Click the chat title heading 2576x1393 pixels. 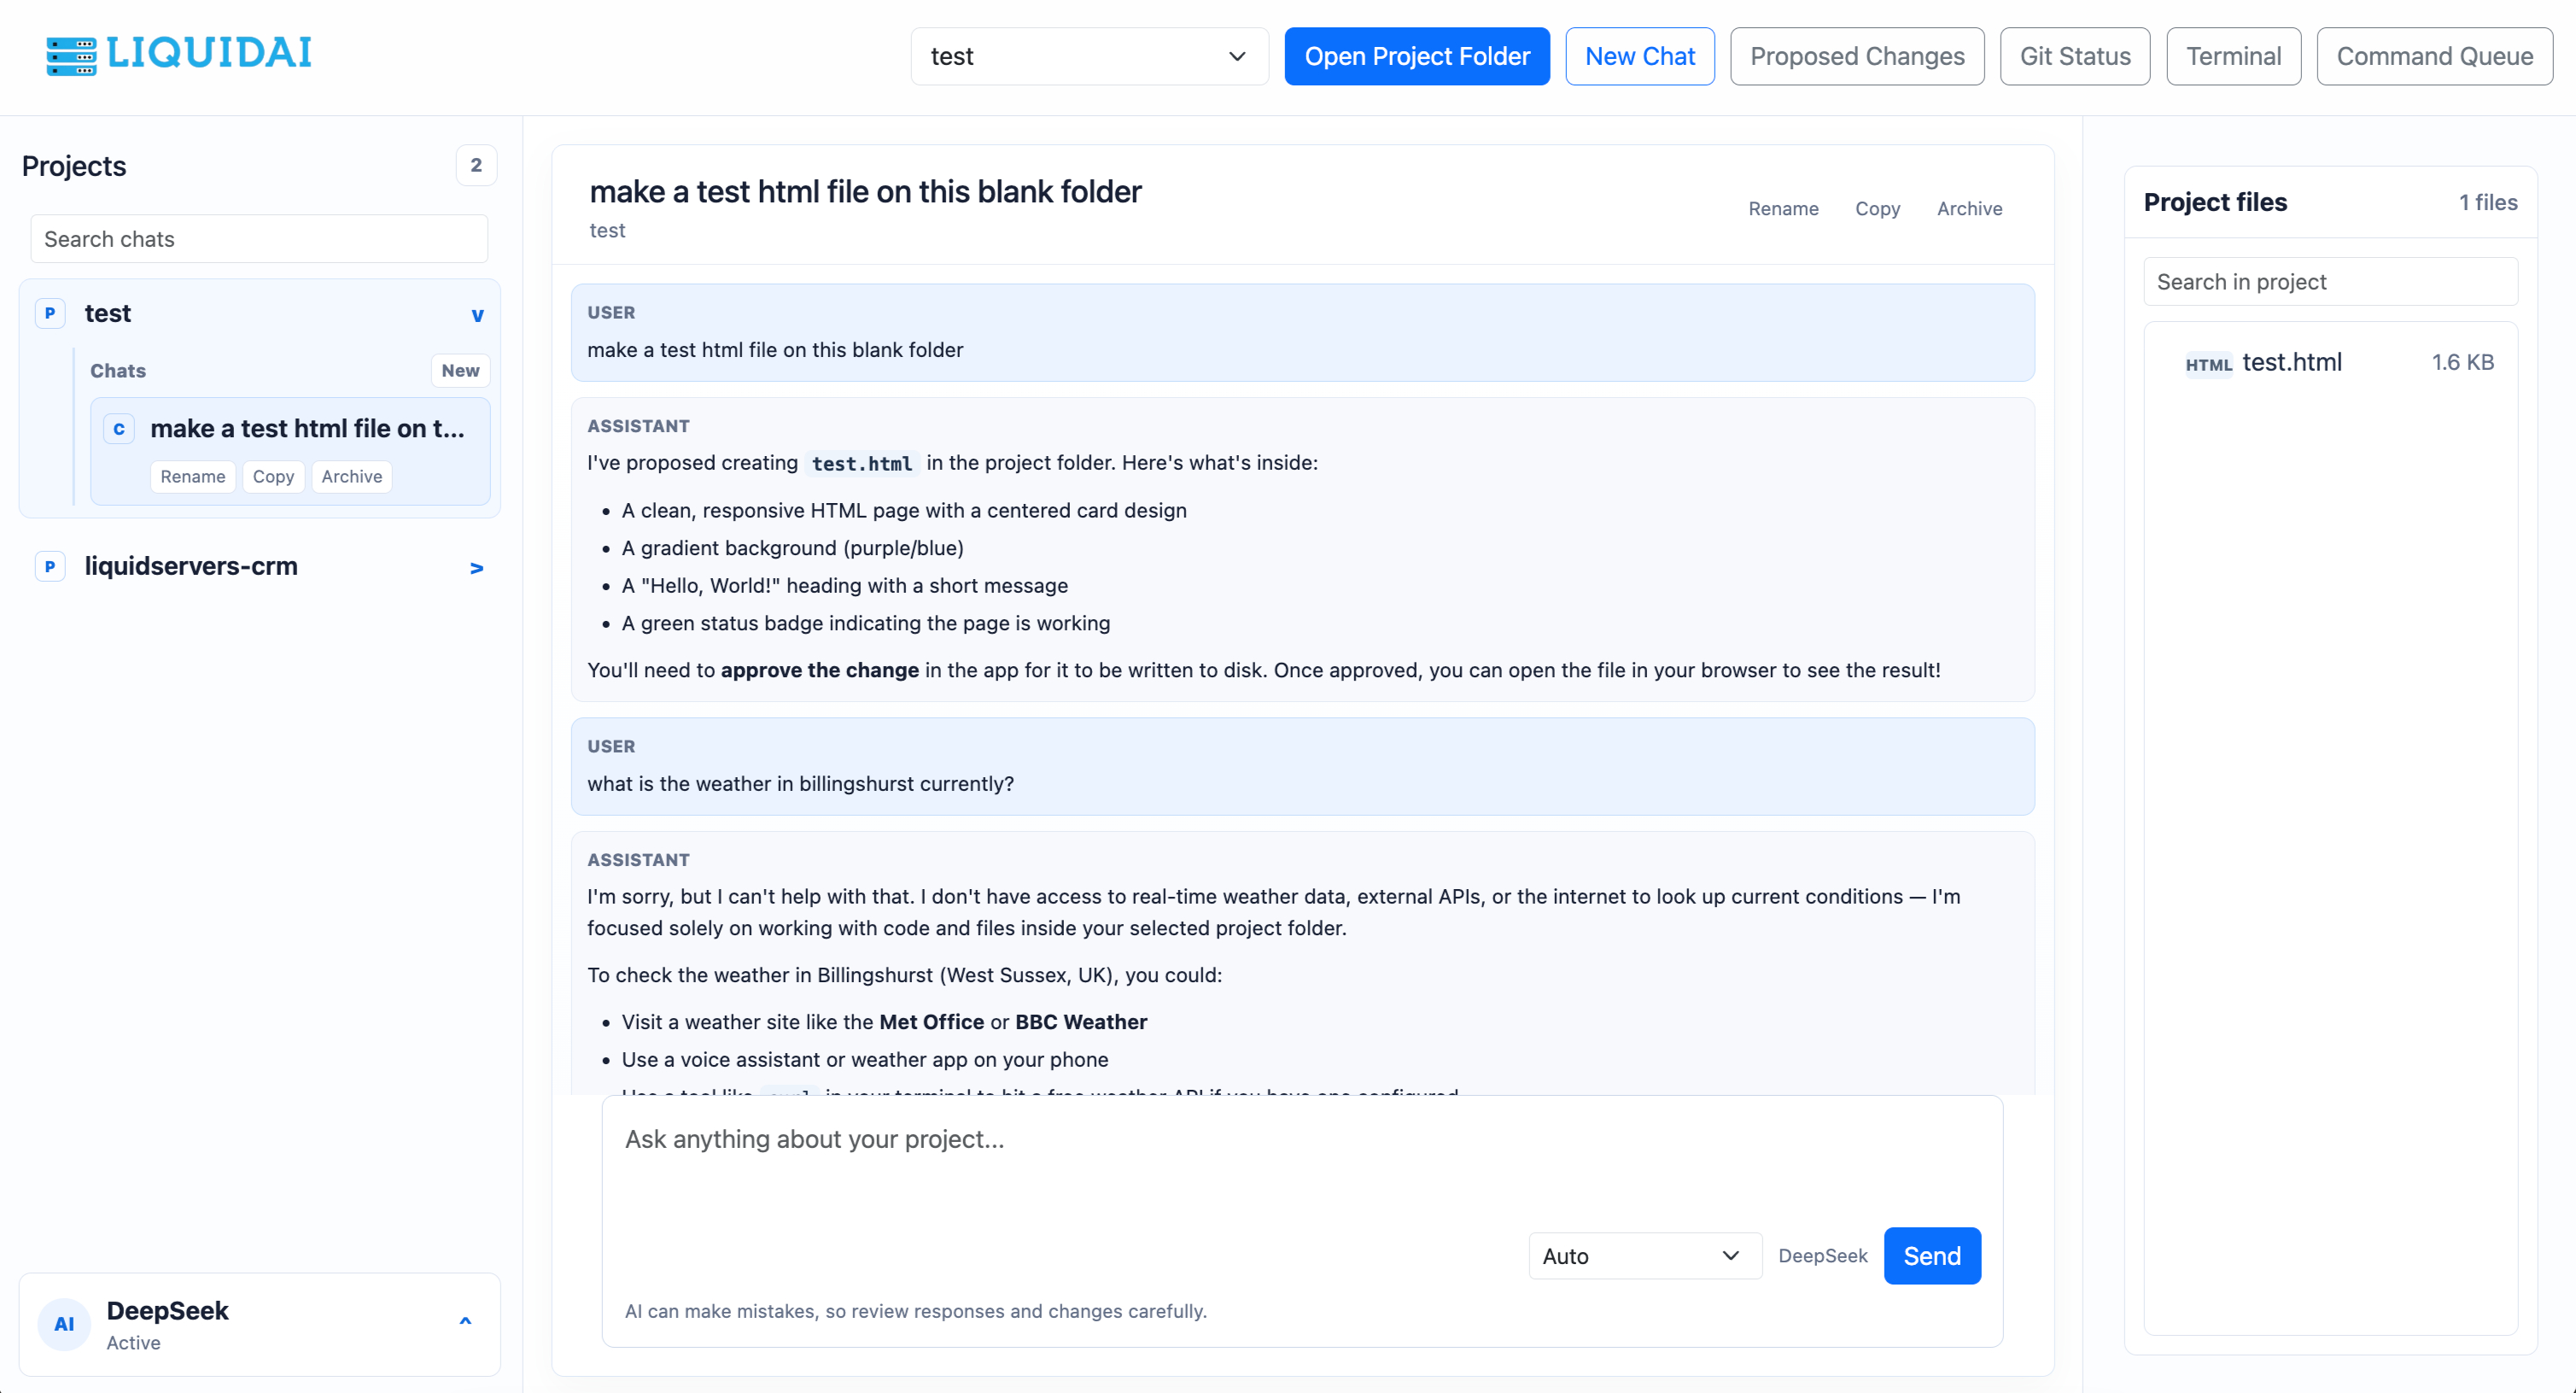(x=865, y=192)
